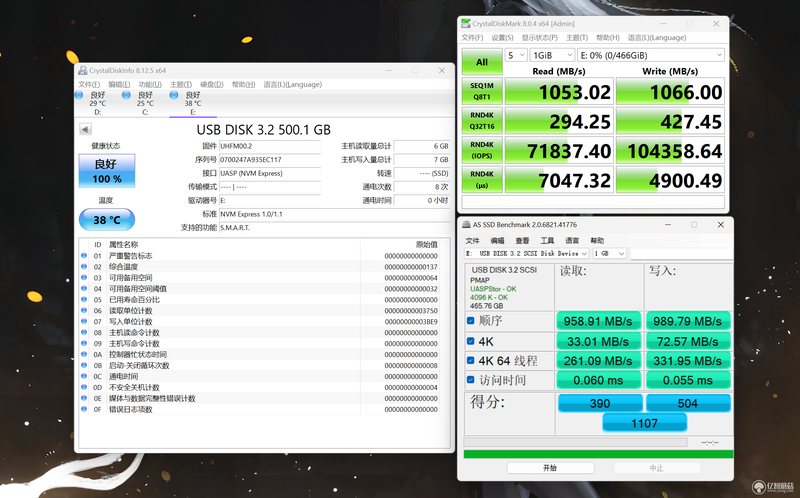Click the CrystalDiskMark title bar app icon
This screenshot has width=800, height=498.
466,23
